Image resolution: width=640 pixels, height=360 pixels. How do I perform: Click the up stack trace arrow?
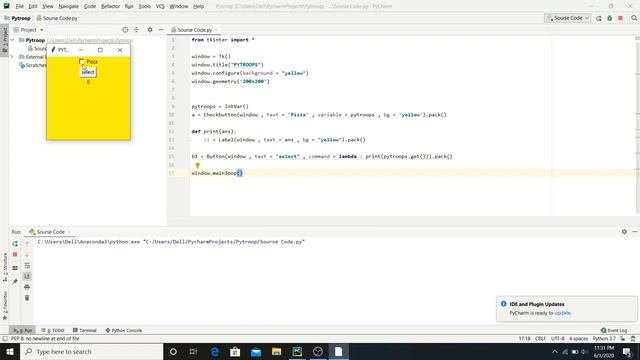pos(27,244)
